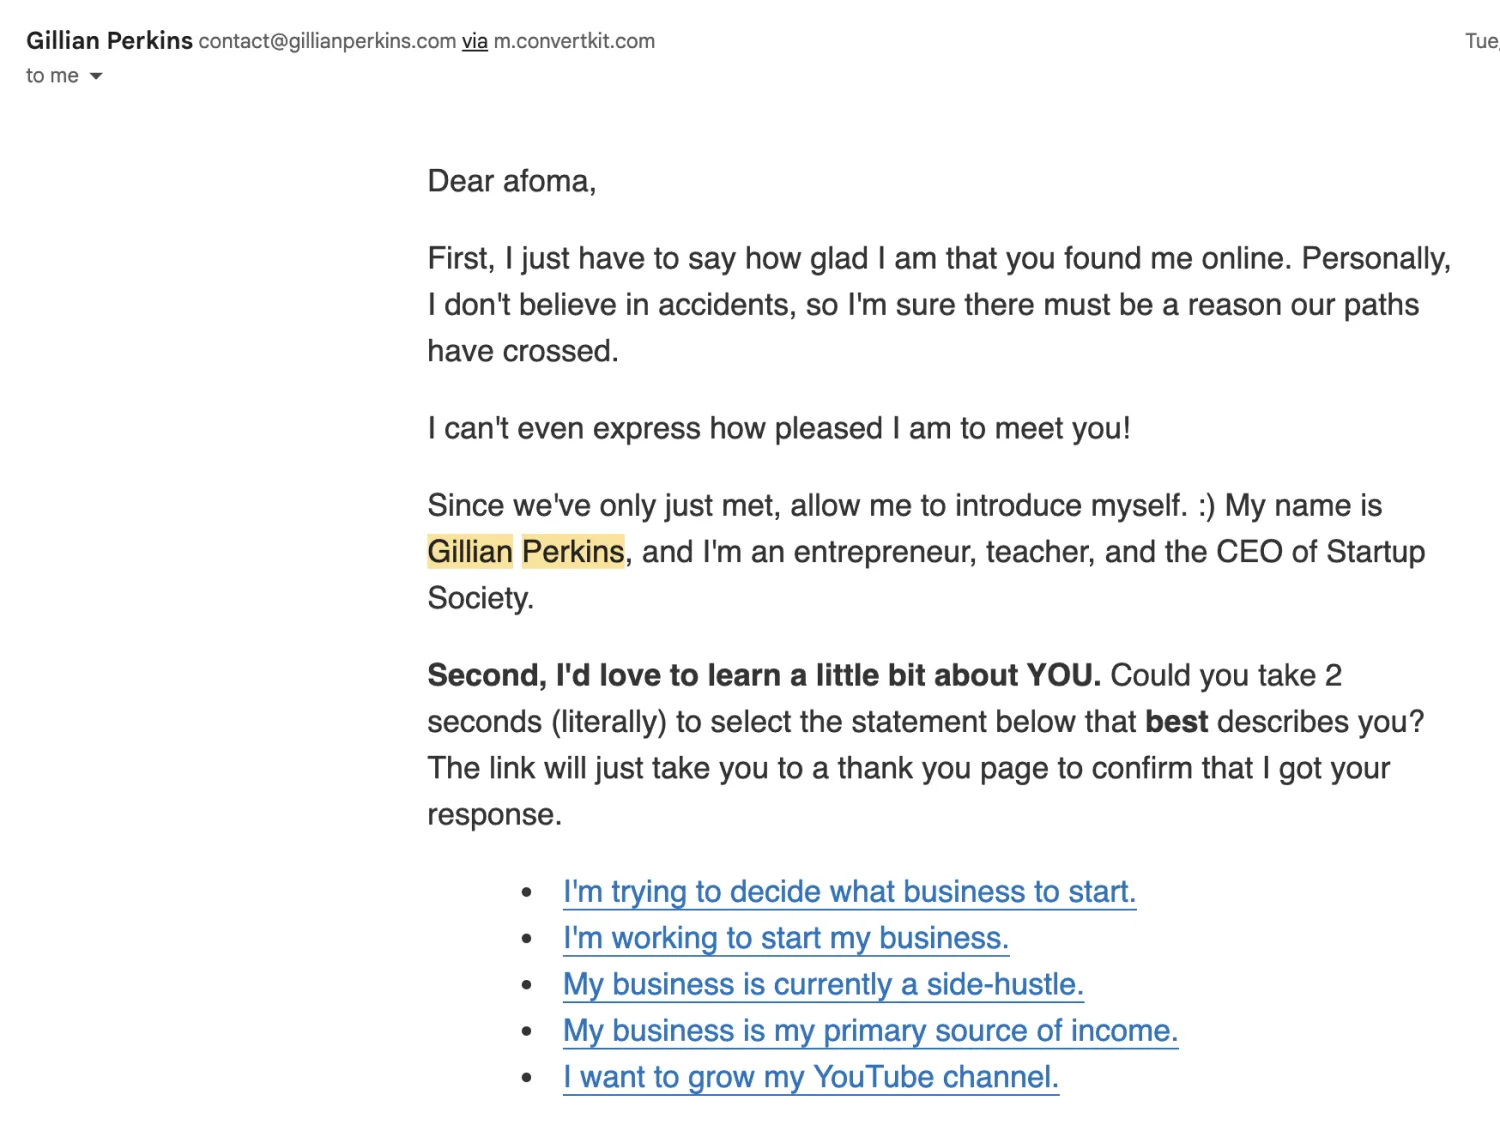Click the underlined "via" link in header

pyautogui.click(x=474, y=41)
